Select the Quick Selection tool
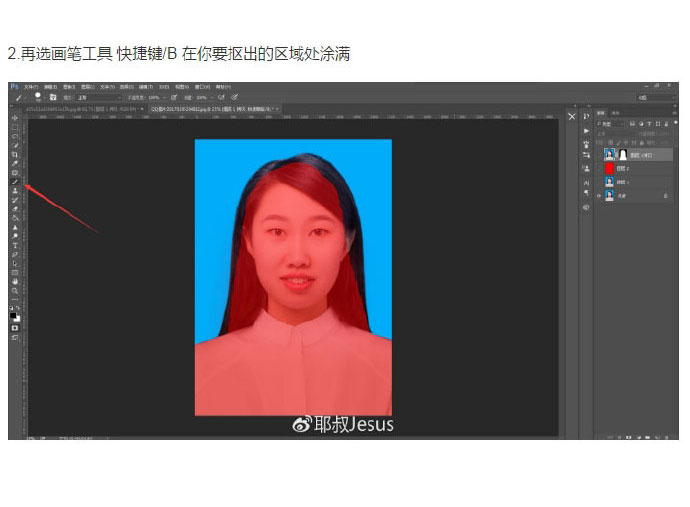Screen dimensions: 690x507 (15, 145)
